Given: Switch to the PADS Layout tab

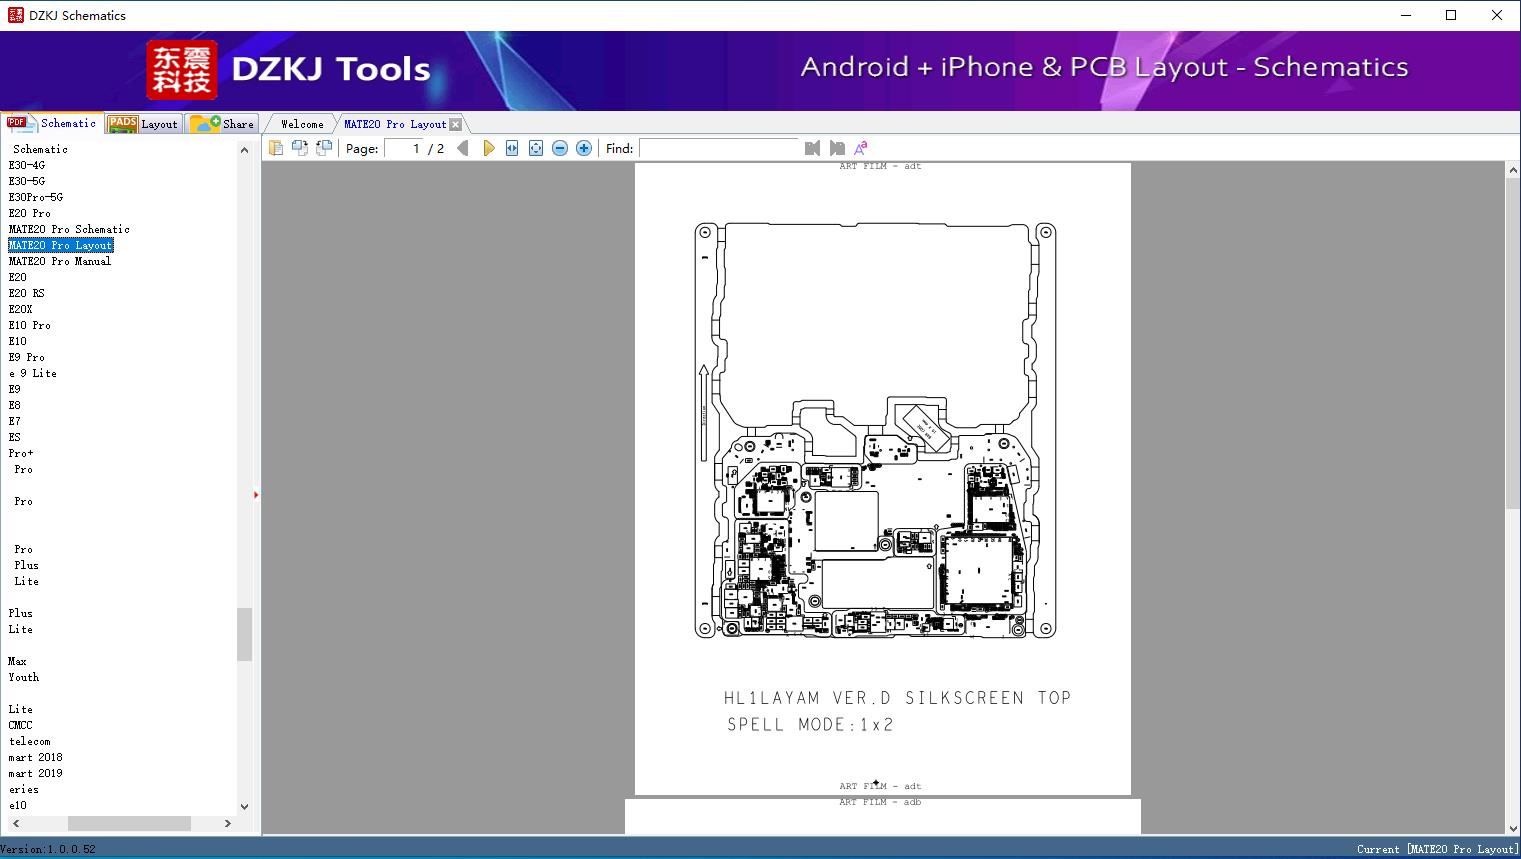Looking at the screenshot, I should [143, 124].
